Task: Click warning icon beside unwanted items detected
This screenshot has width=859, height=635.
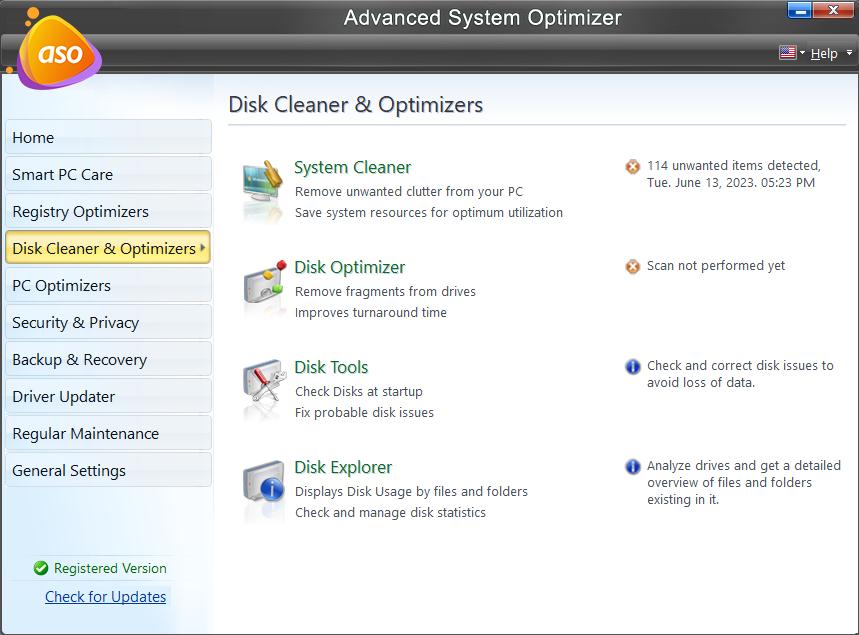Action: click(632, 167)
